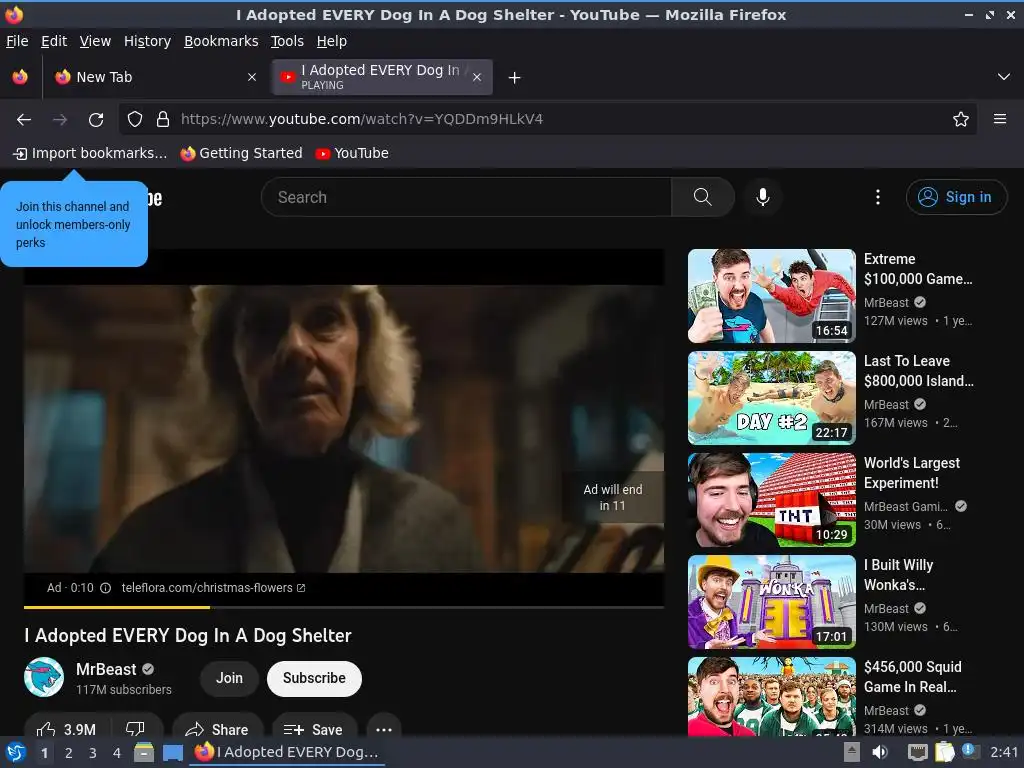Screen dimensions: 1024x768
Task: Open YouTube settings three-dot menu
Action: point(878,197)
